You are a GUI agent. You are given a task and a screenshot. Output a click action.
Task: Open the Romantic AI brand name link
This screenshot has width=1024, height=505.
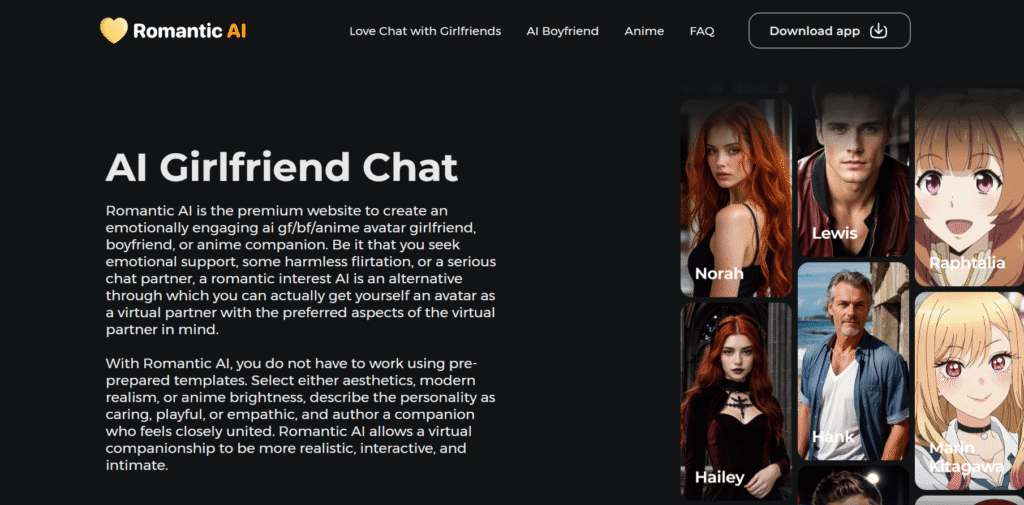(189, 31)
